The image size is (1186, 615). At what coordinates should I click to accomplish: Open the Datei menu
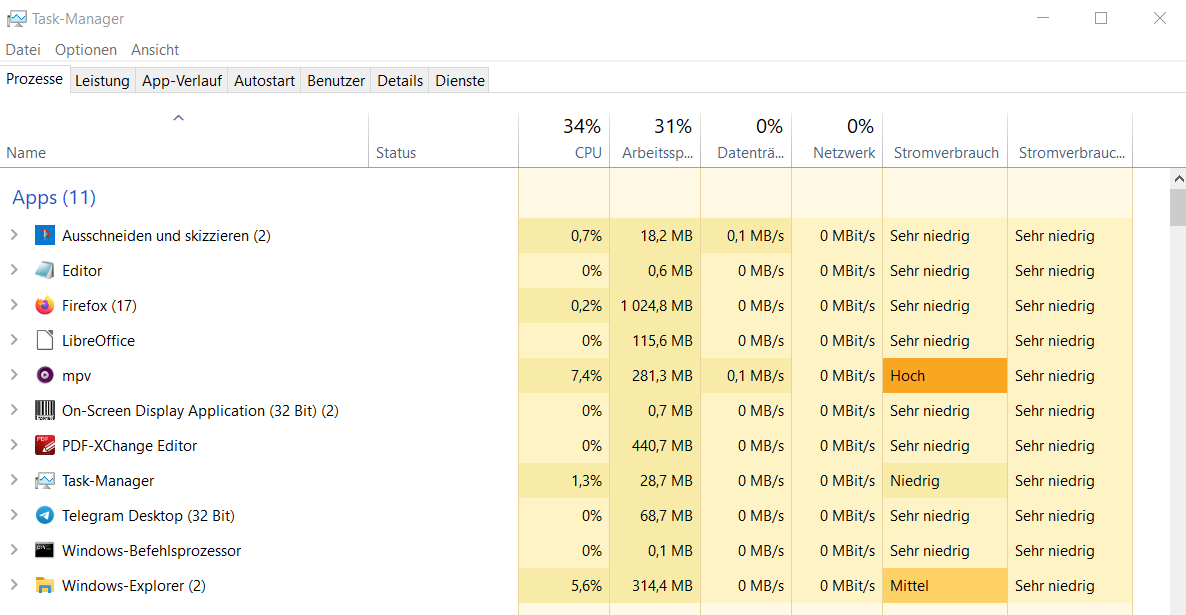[23, 50]
